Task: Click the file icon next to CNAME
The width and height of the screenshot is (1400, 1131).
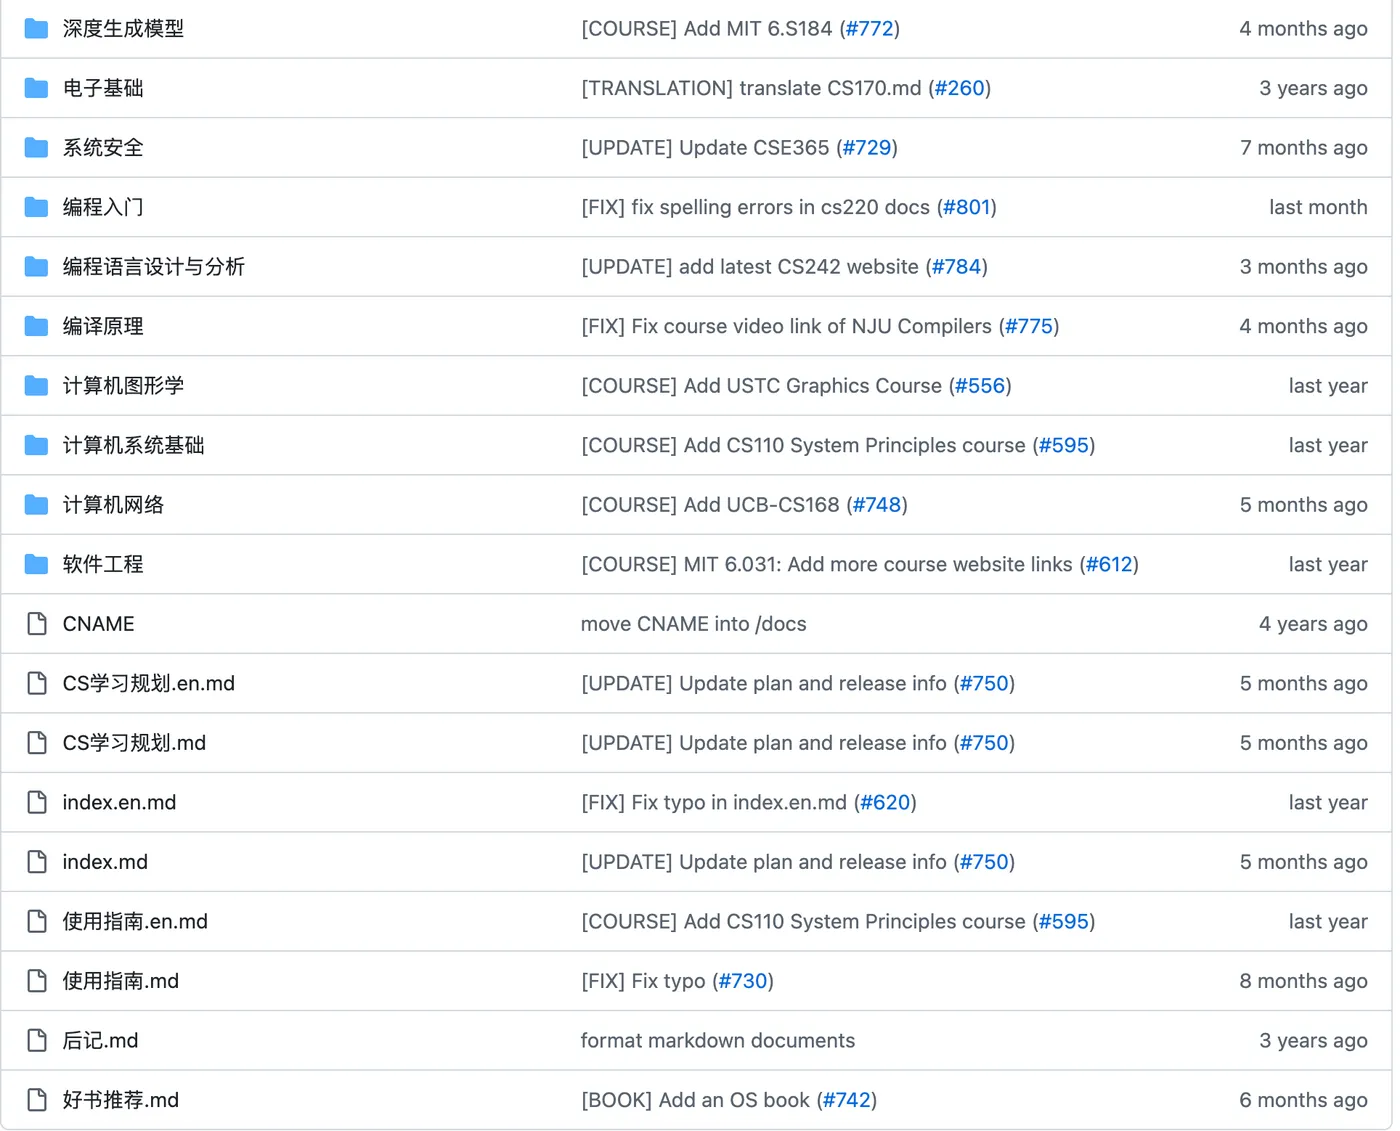Action: (x=36, y=623)
